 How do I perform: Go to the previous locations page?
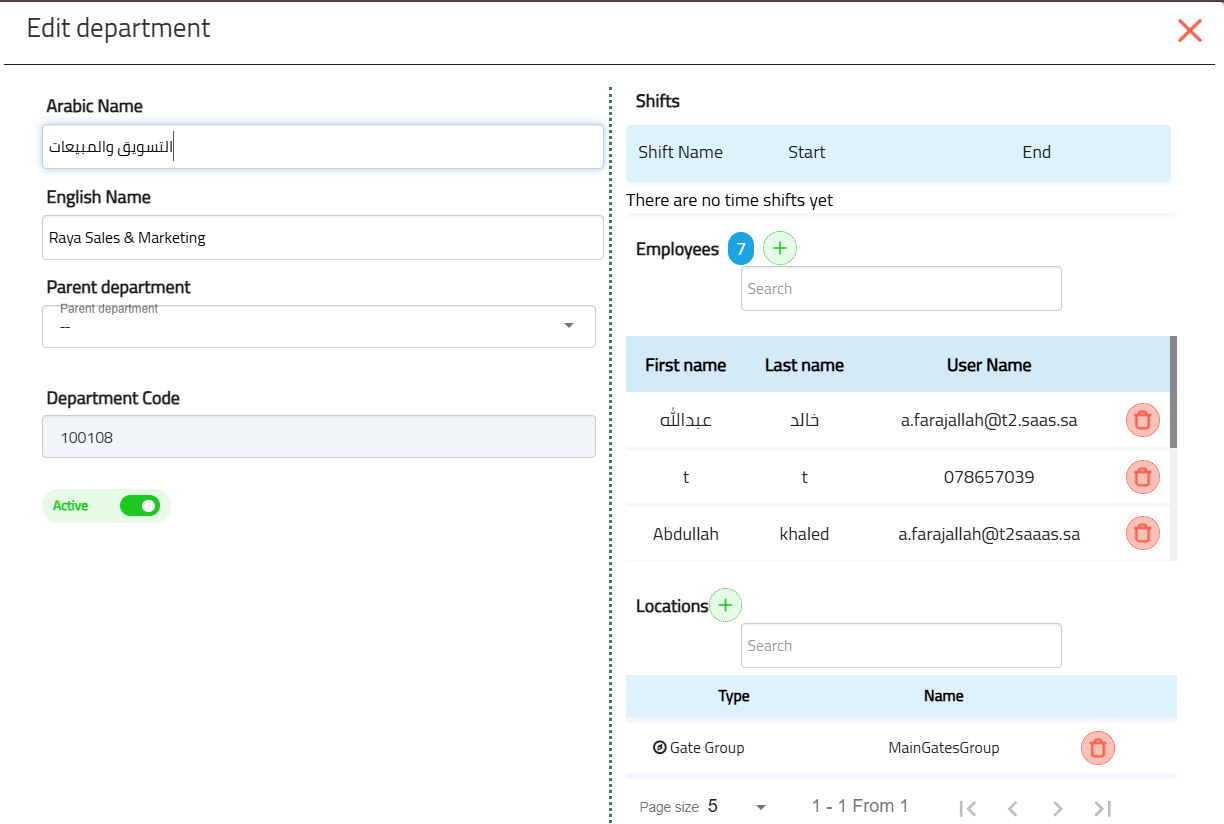1012,808
